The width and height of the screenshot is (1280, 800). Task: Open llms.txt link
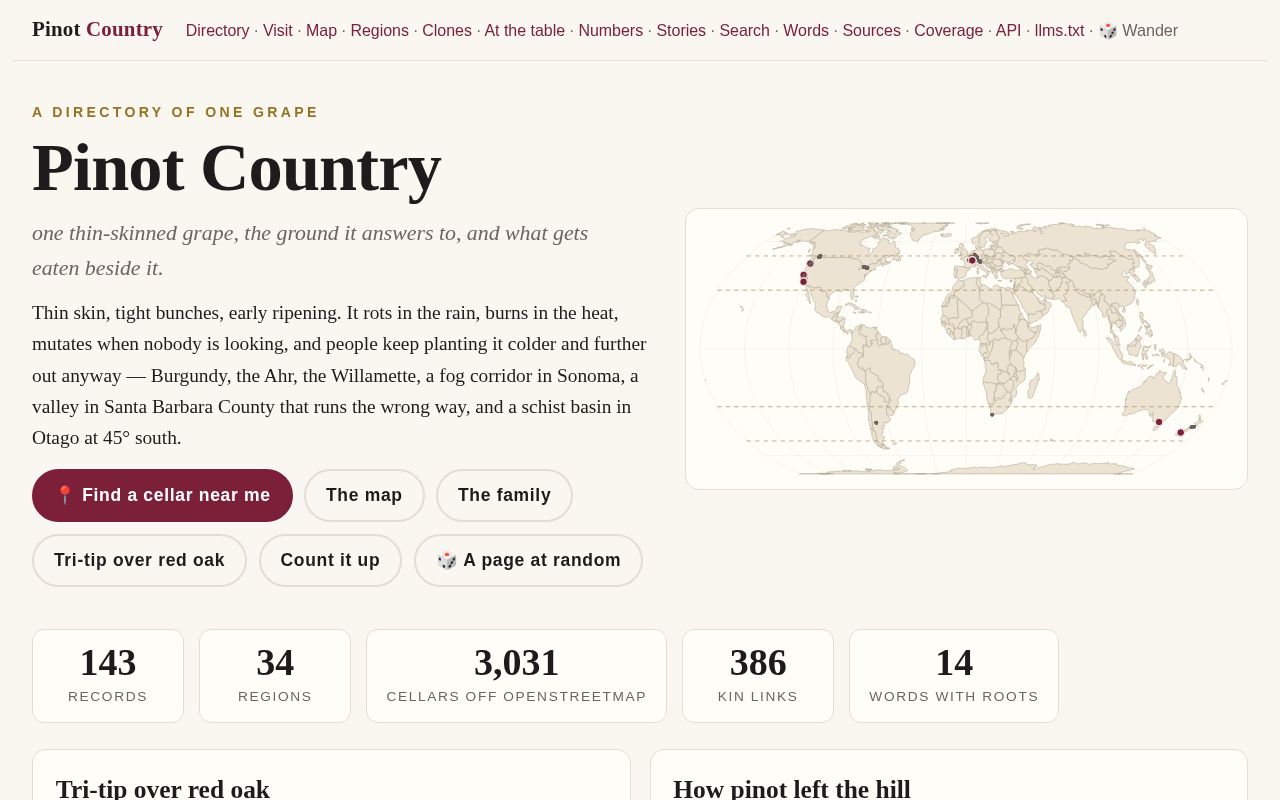click(x=1059, y=31)
